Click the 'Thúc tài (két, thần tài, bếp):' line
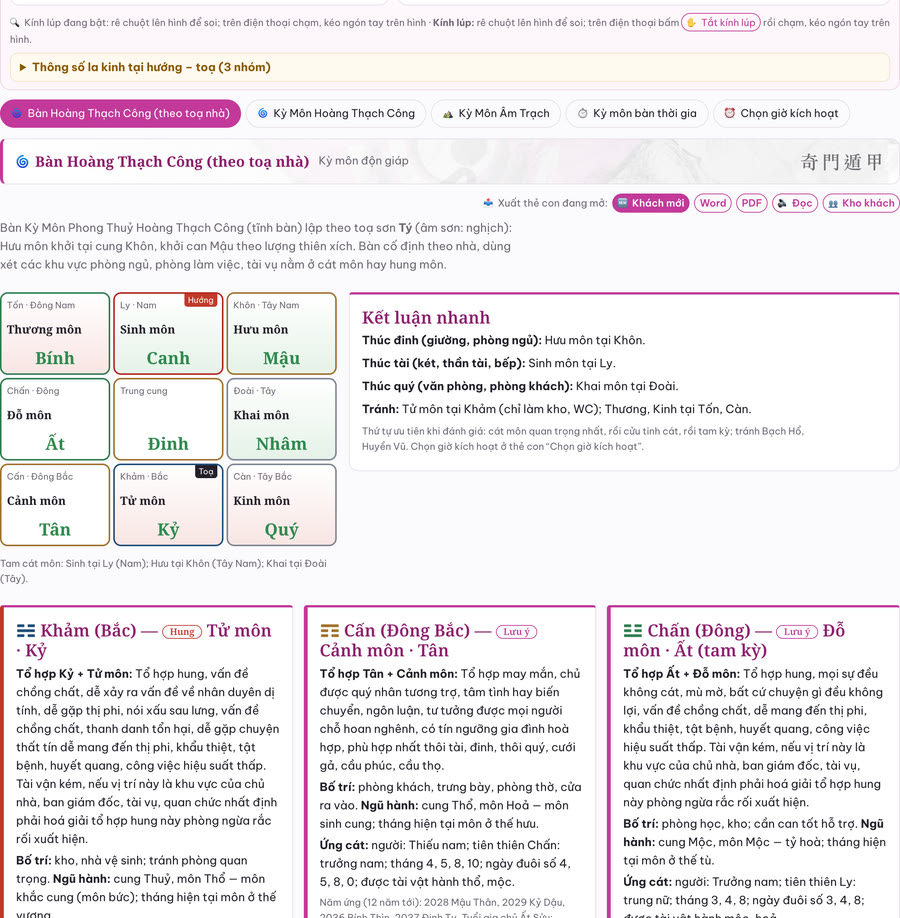900x918 pixels. (x=488, y=364)
